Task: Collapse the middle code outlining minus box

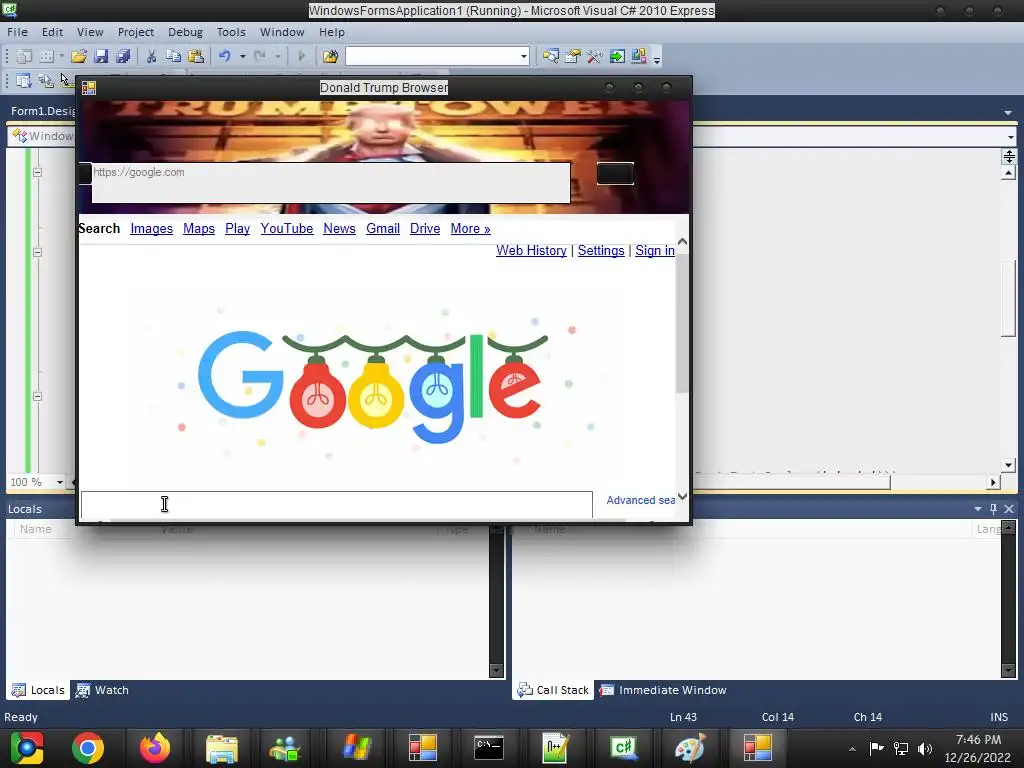Action: (37, 252)
